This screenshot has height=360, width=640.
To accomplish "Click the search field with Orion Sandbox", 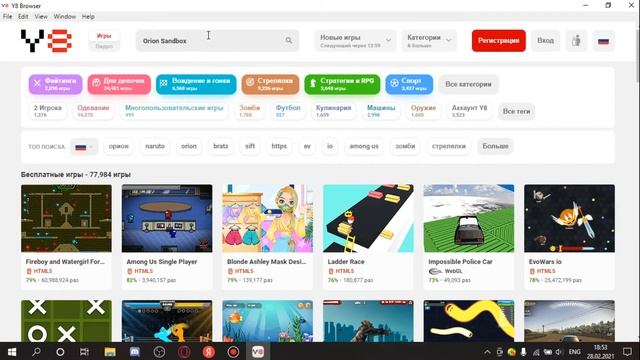I will coord(217,40).
